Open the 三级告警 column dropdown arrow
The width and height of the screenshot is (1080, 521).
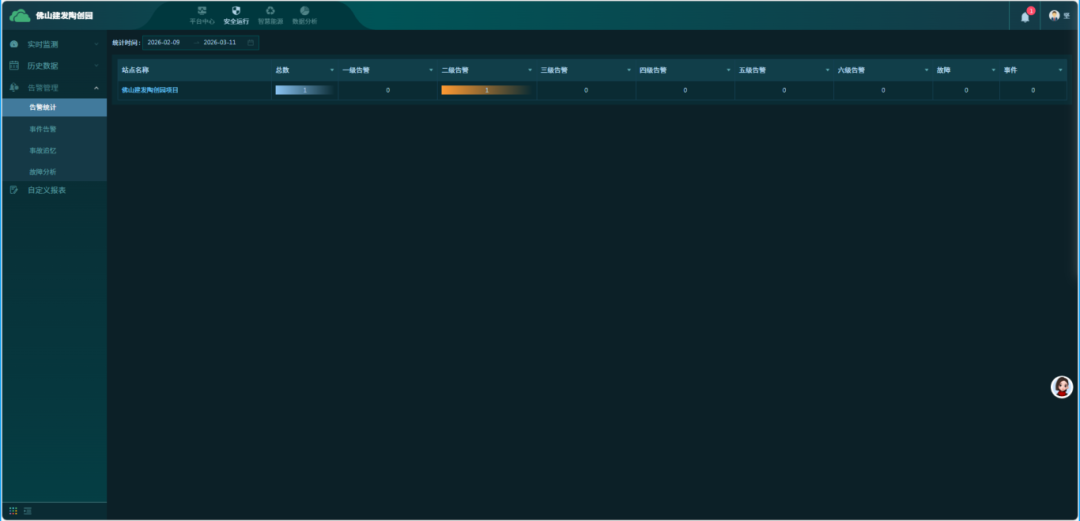(630, 70)
